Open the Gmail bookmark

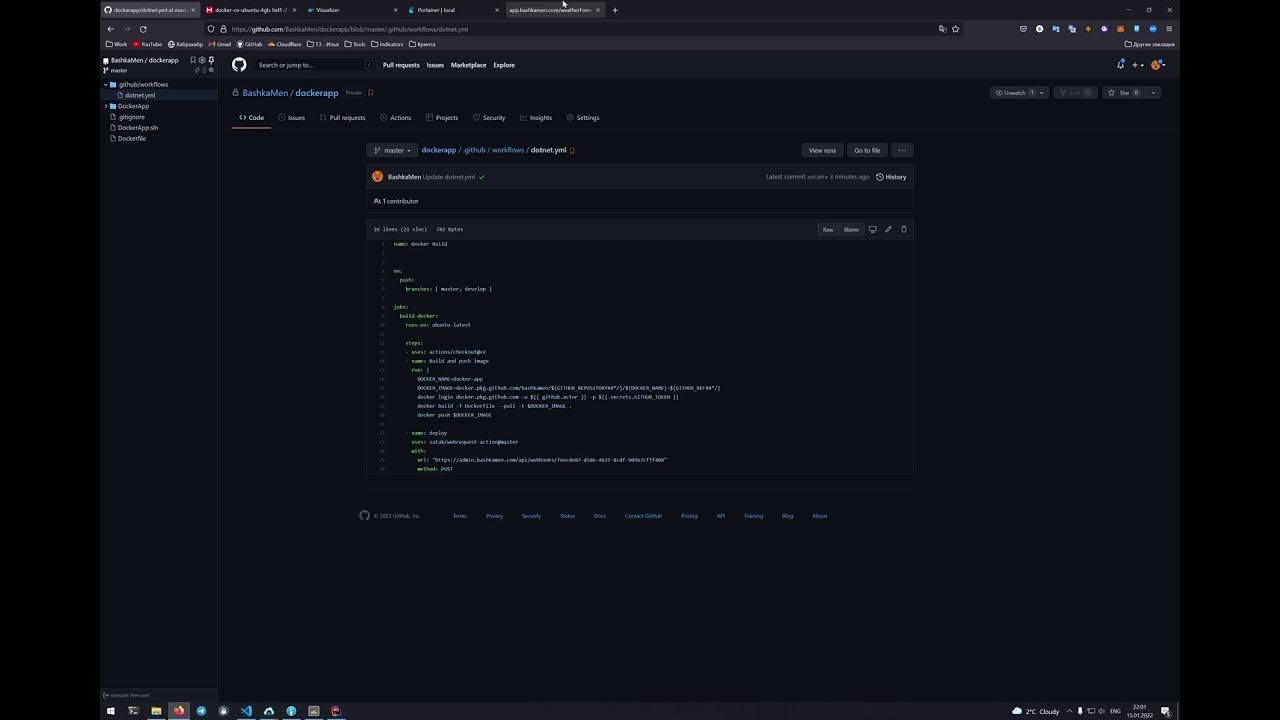tap(219, 44)
